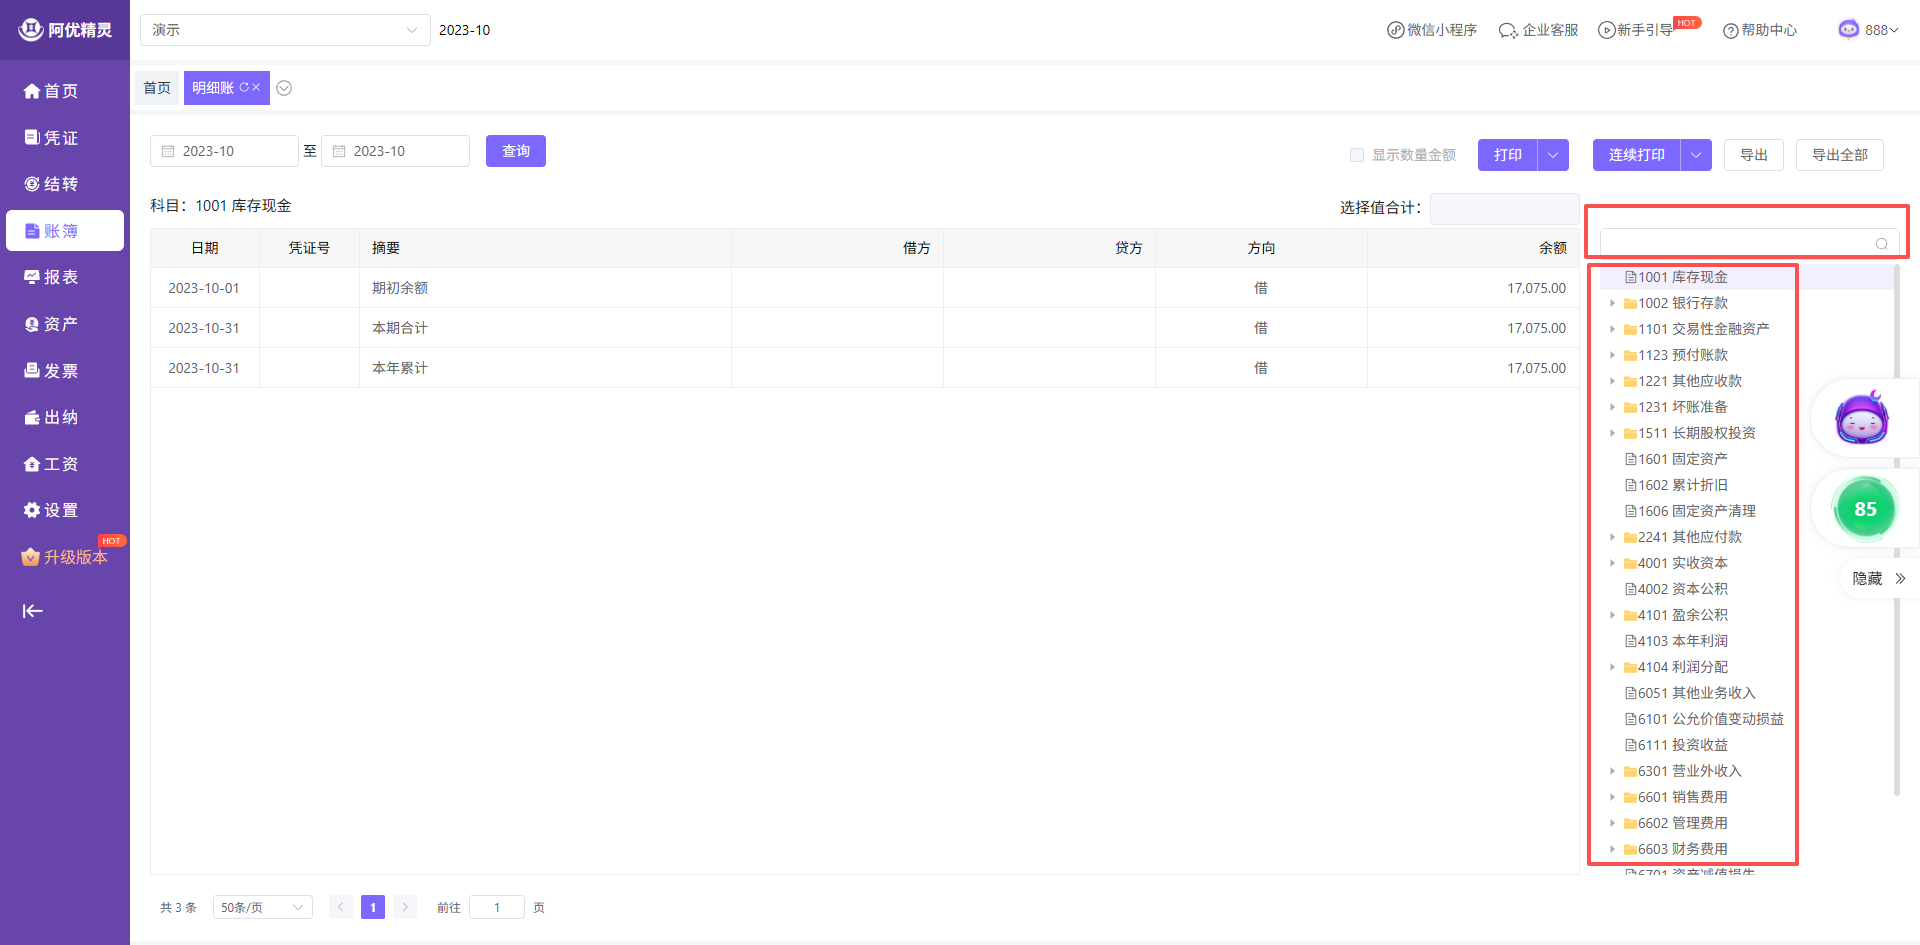The image size is (1920, 945).
Task: Collapse the sidebar with arrow icon
Action: click(x=33, y=611)
